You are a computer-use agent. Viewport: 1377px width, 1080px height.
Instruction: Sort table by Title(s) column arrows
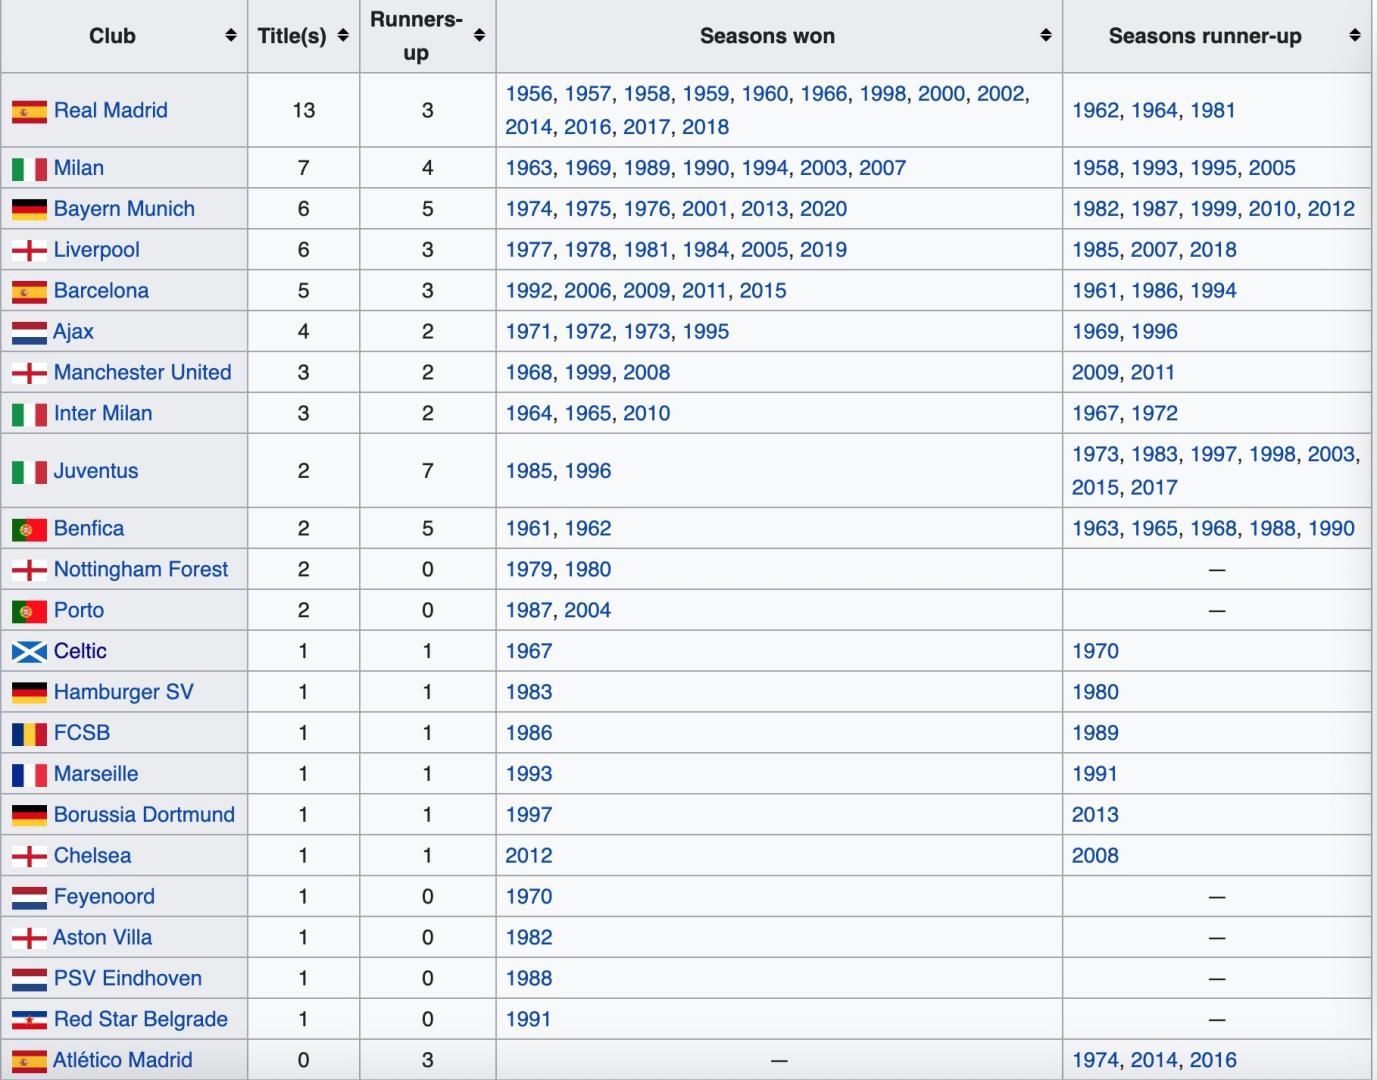pyautogui.click(x=343, y=36)
